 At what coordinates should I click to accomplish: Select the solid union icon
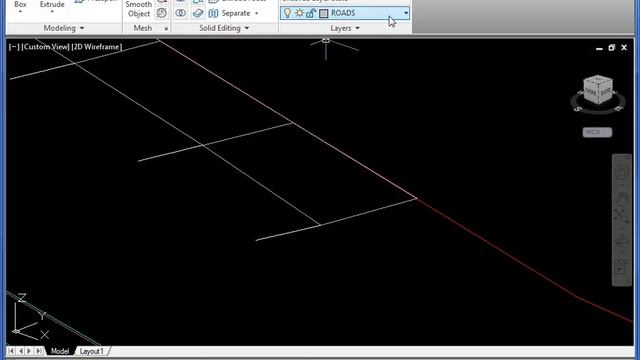[x=180, y=13]
